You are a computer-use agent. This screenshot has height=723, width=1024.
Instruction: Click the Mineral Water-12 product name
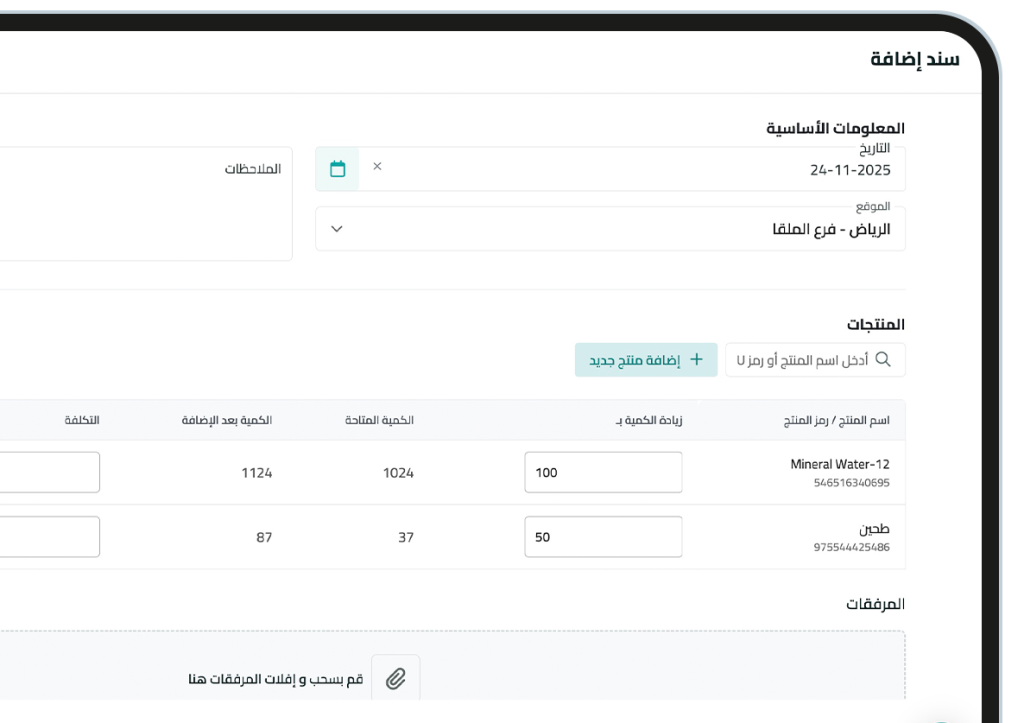[x=840, y=463]
